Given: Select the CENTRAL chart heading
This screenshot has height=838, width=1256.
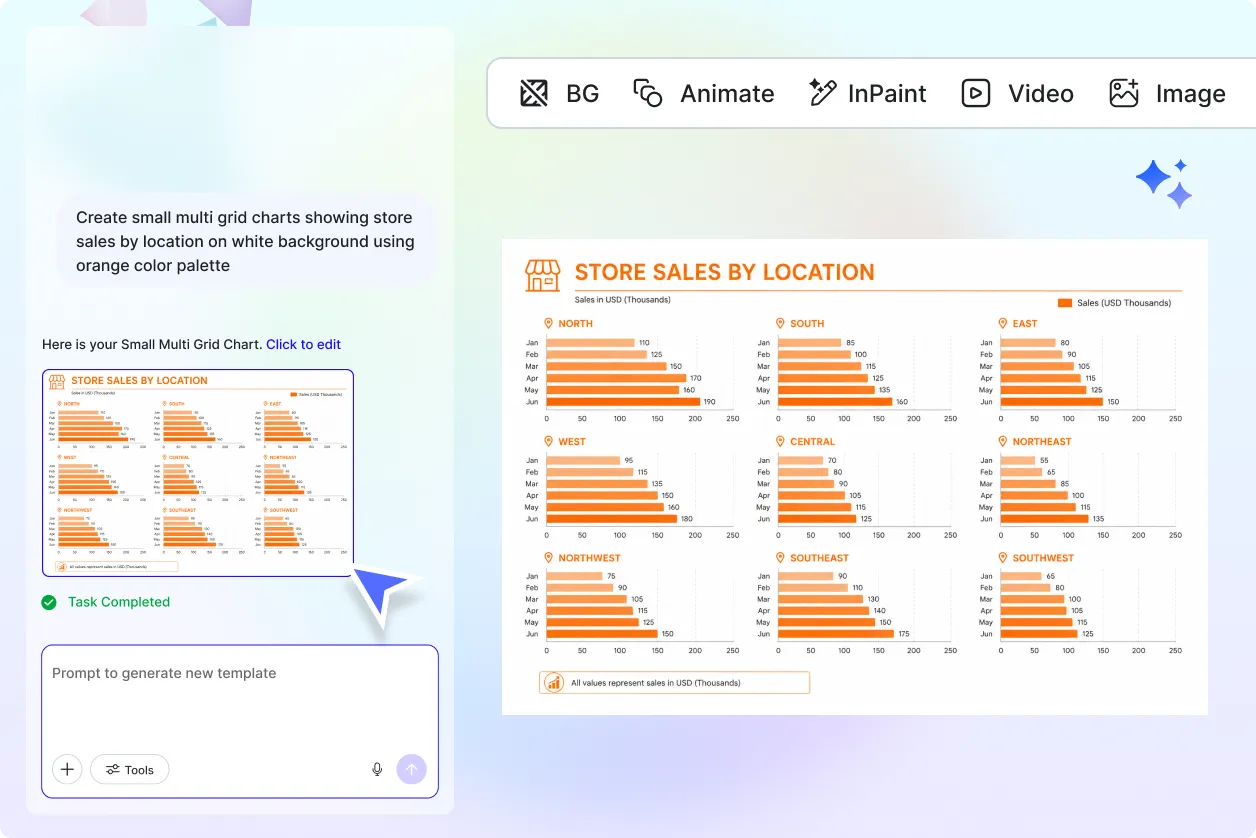Looking at the screenshot, I should point(812,441).
